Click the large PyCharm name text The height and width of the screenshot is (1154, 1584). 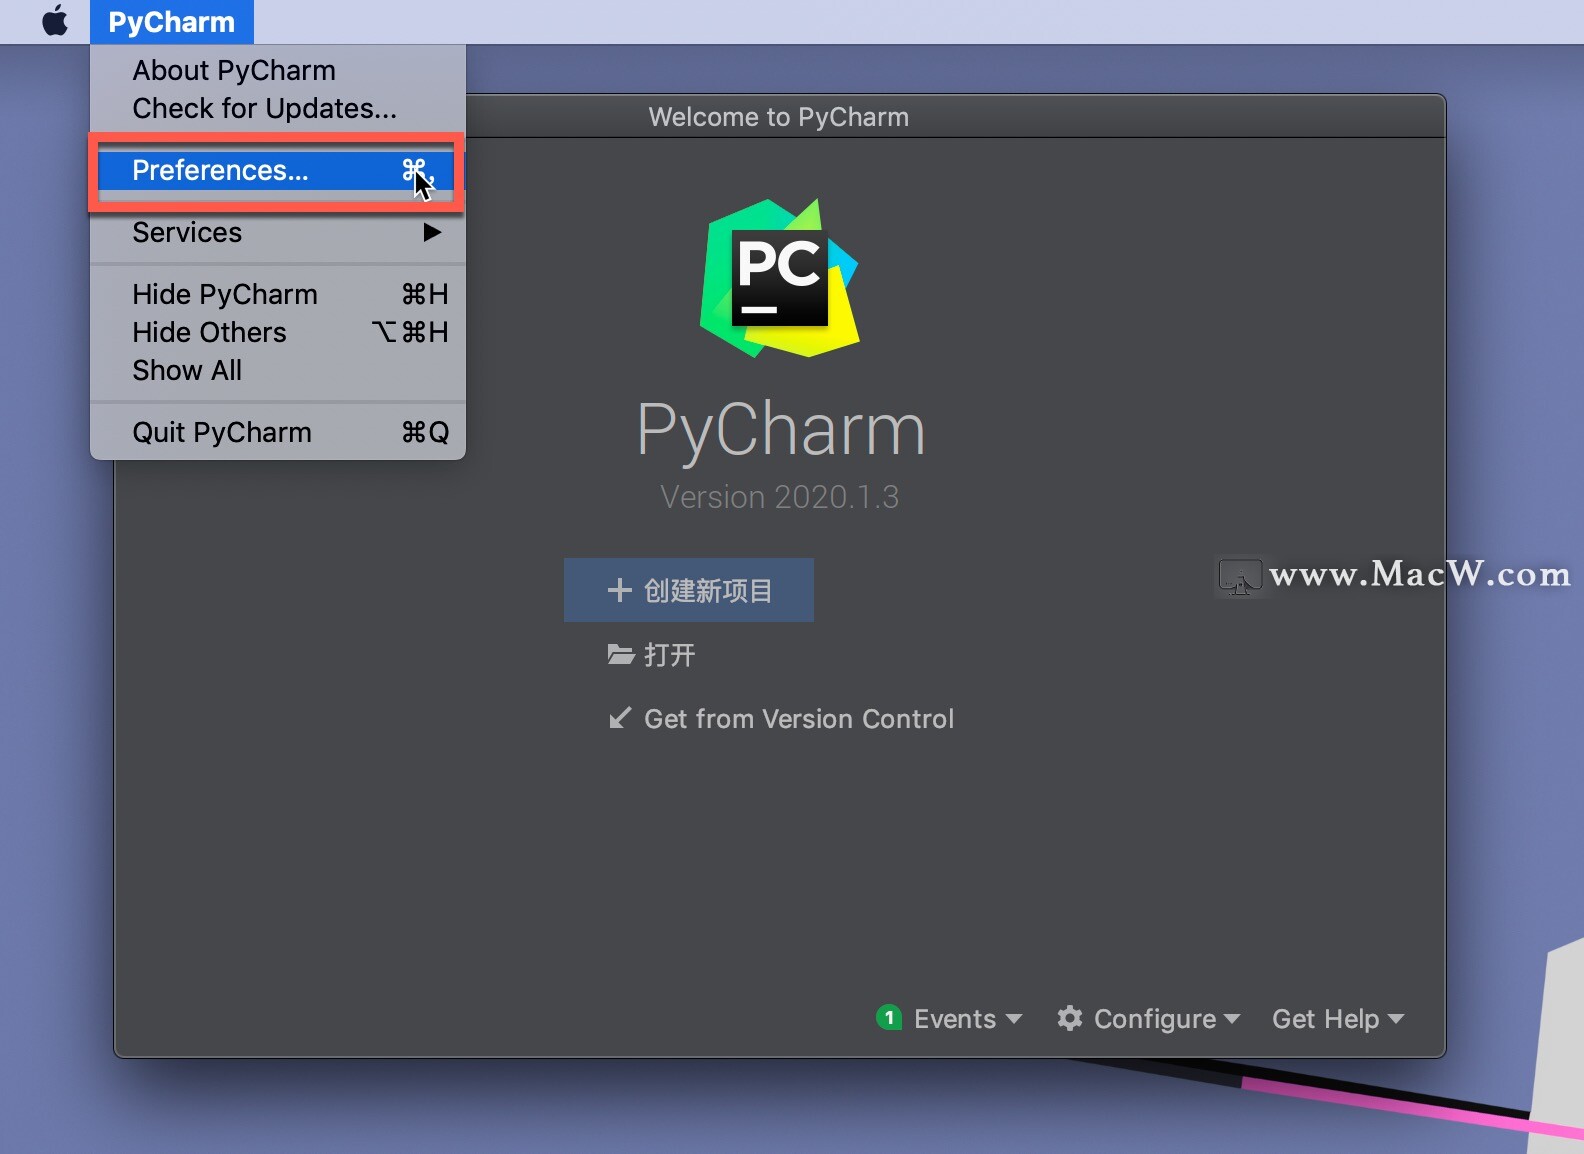pyautogui.click(x=781, y=430)
